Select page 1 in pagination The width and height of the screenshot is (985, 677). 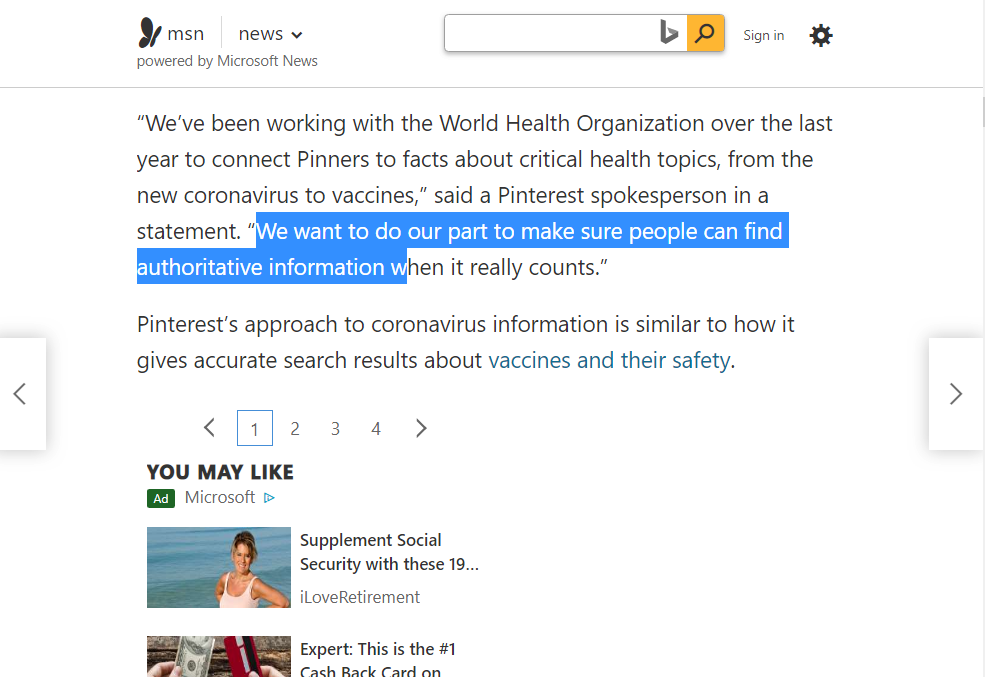point(254,428)
